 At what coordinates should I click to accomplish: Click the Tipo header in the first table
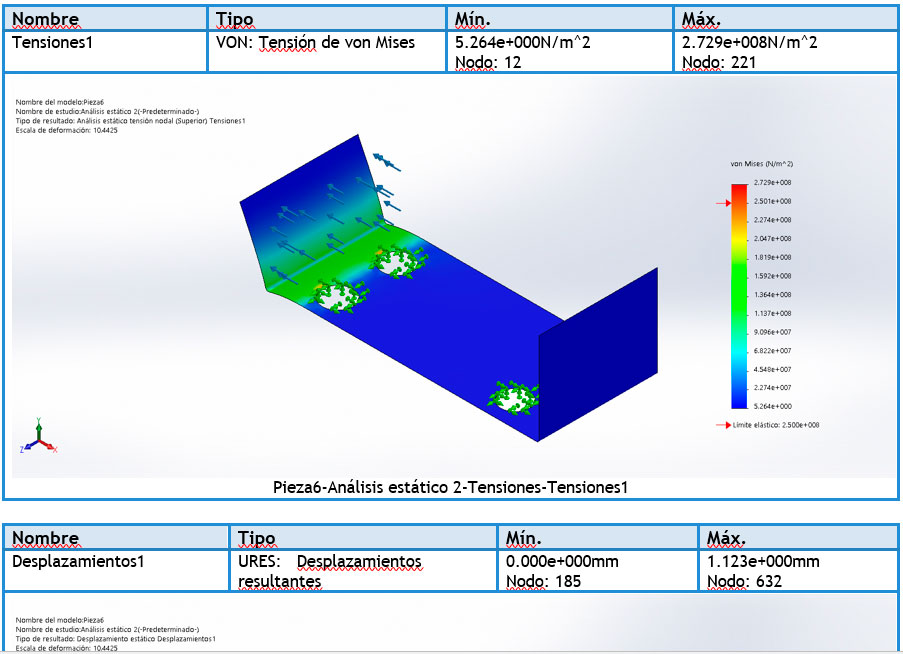click(x=235, y=20)
